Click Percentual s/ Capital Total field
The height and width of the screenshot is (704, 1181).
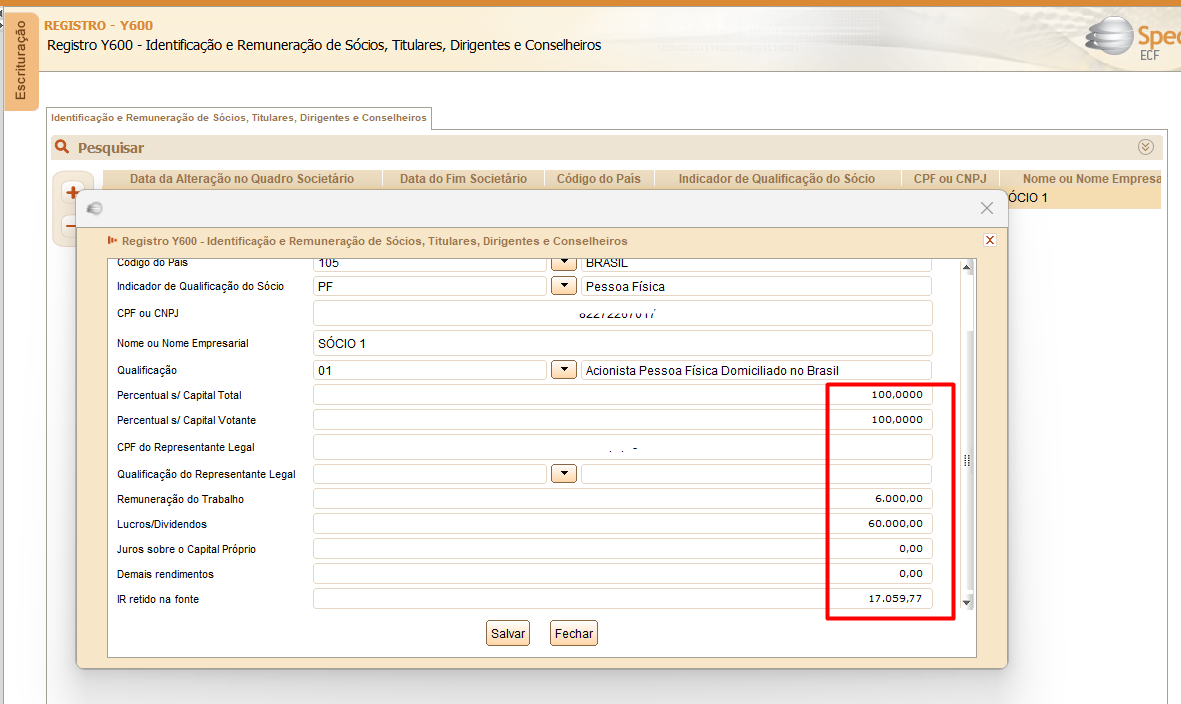[622, 395]
